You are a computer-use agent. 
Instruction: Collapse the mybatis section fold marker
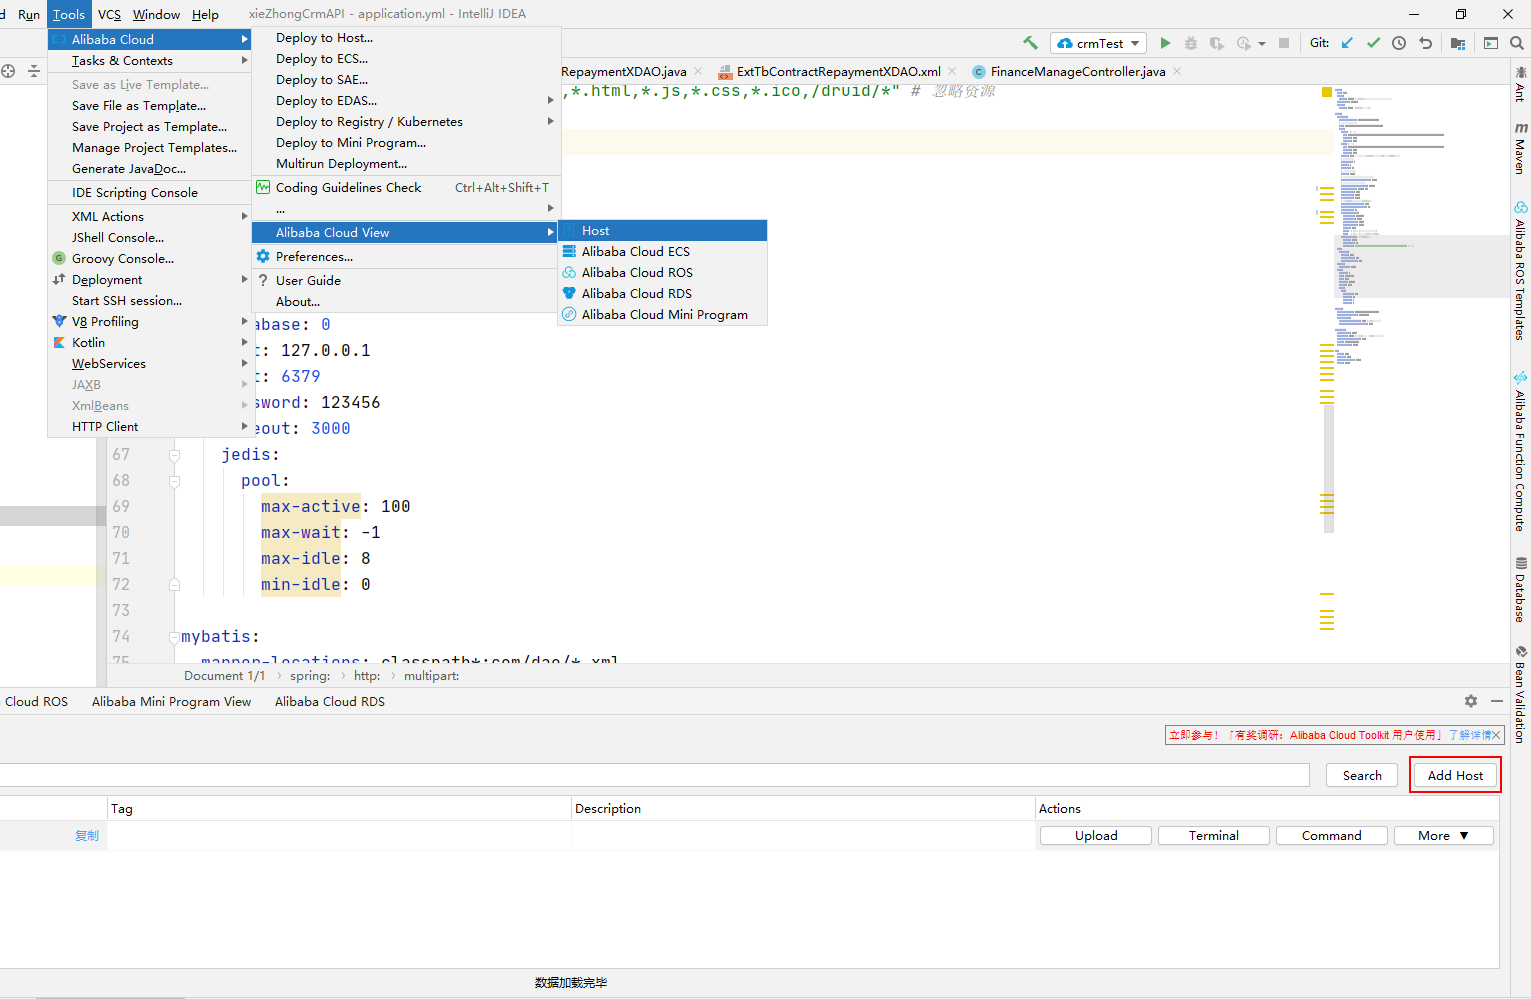pos(174,637)
